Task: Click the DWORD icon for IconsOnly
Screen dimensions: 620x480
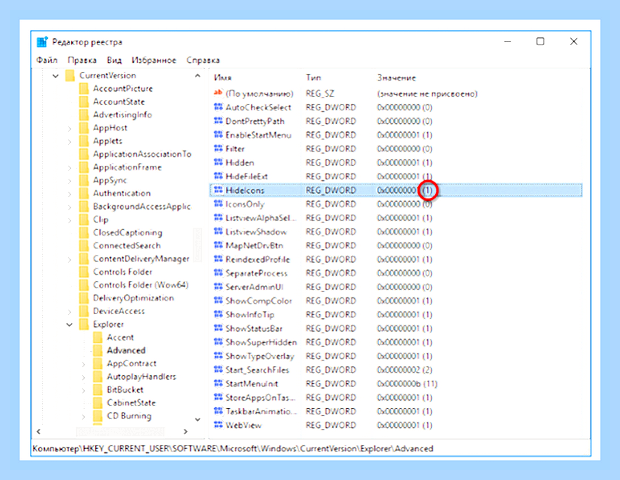Action: [218, 204]
